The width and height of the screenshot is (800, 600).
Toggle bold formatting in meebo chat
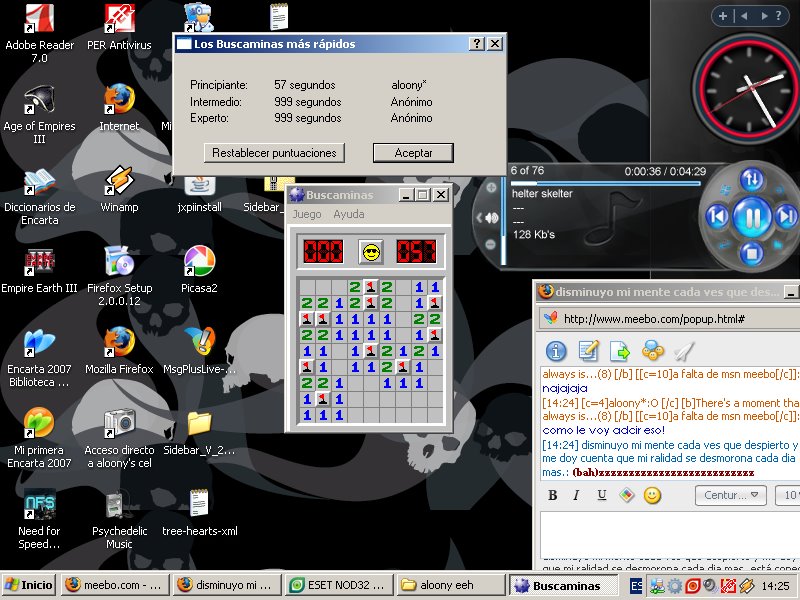point(553,495)
